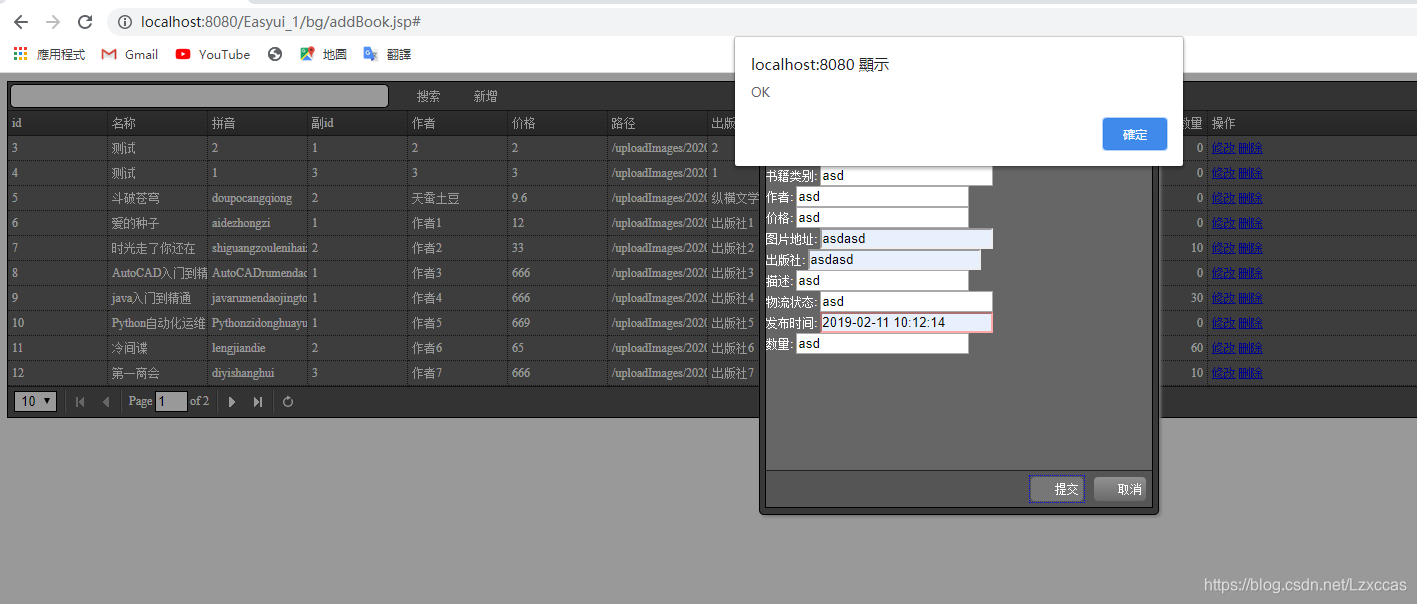Click 删除 link for row id 12
1417x604 pixels.
click(1251, 373)
